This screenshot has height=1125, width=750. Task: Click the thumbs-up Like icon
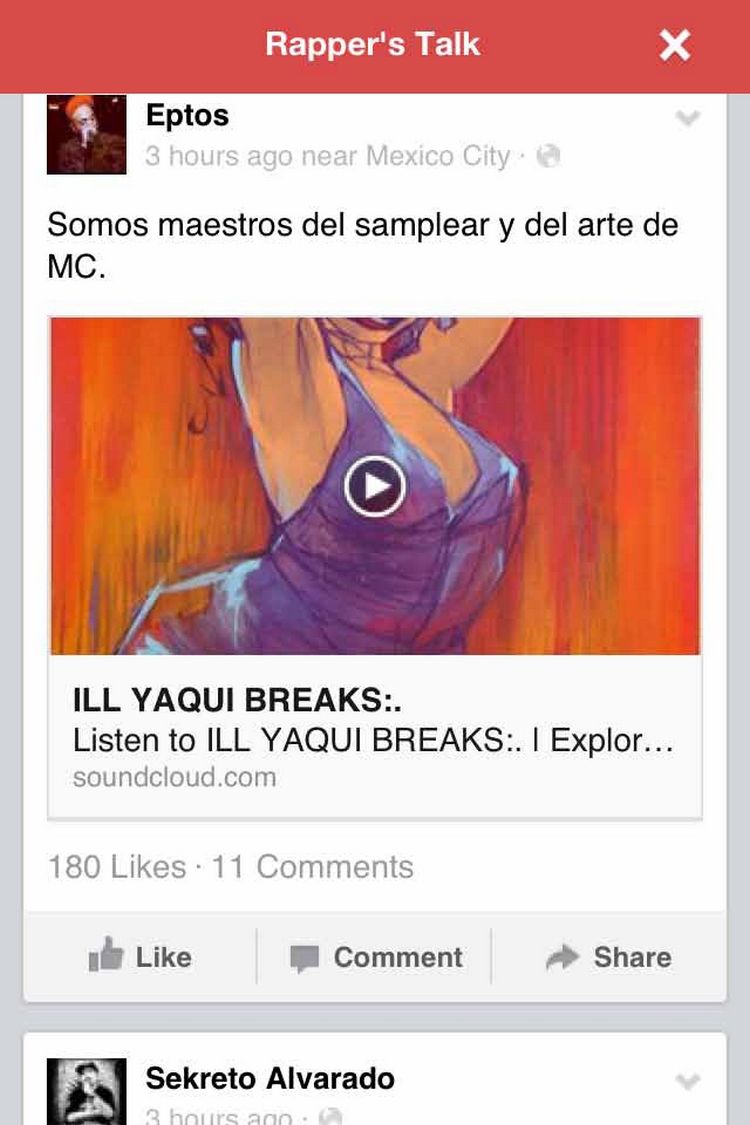tap(106, 955)
